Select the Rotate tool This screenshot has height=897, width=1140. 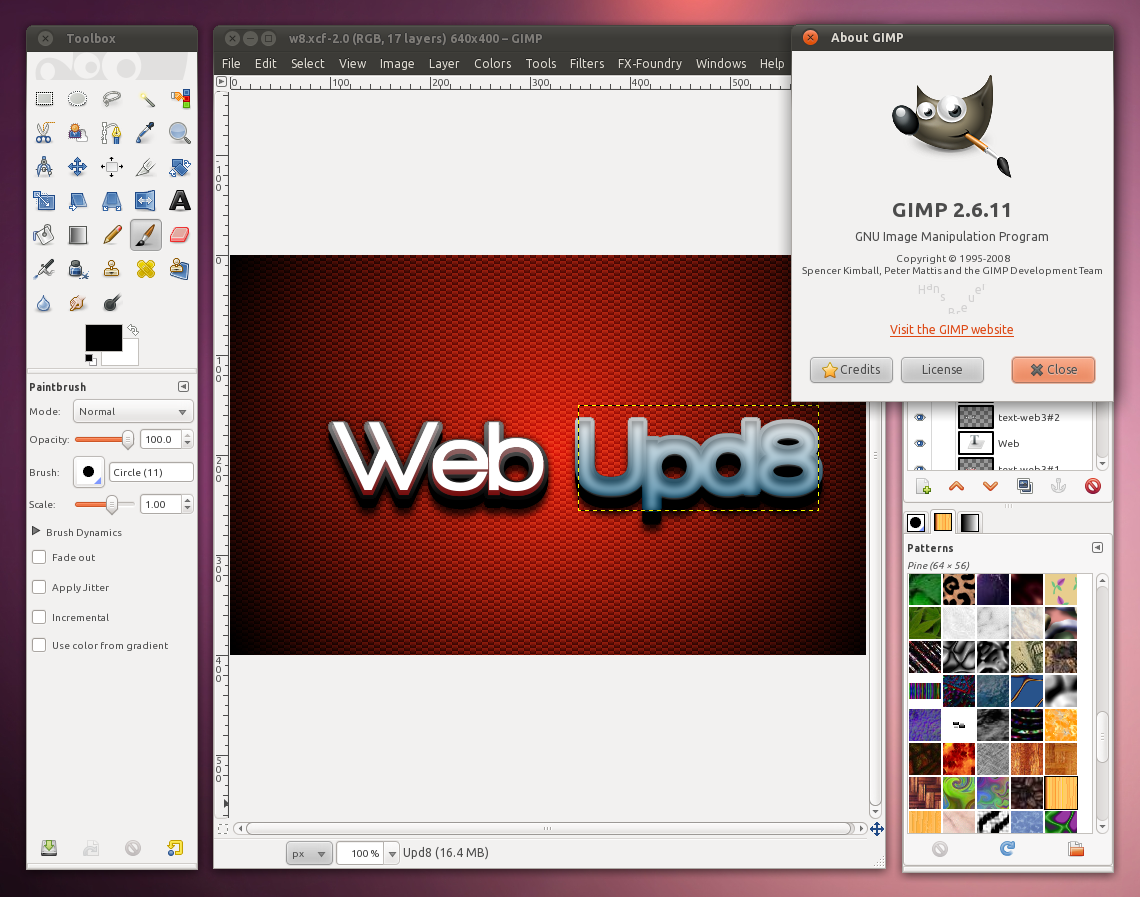180,167
